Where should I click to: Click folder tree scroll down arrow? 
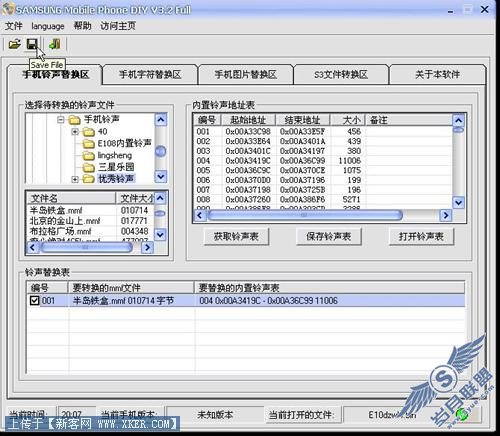(161, 176)
